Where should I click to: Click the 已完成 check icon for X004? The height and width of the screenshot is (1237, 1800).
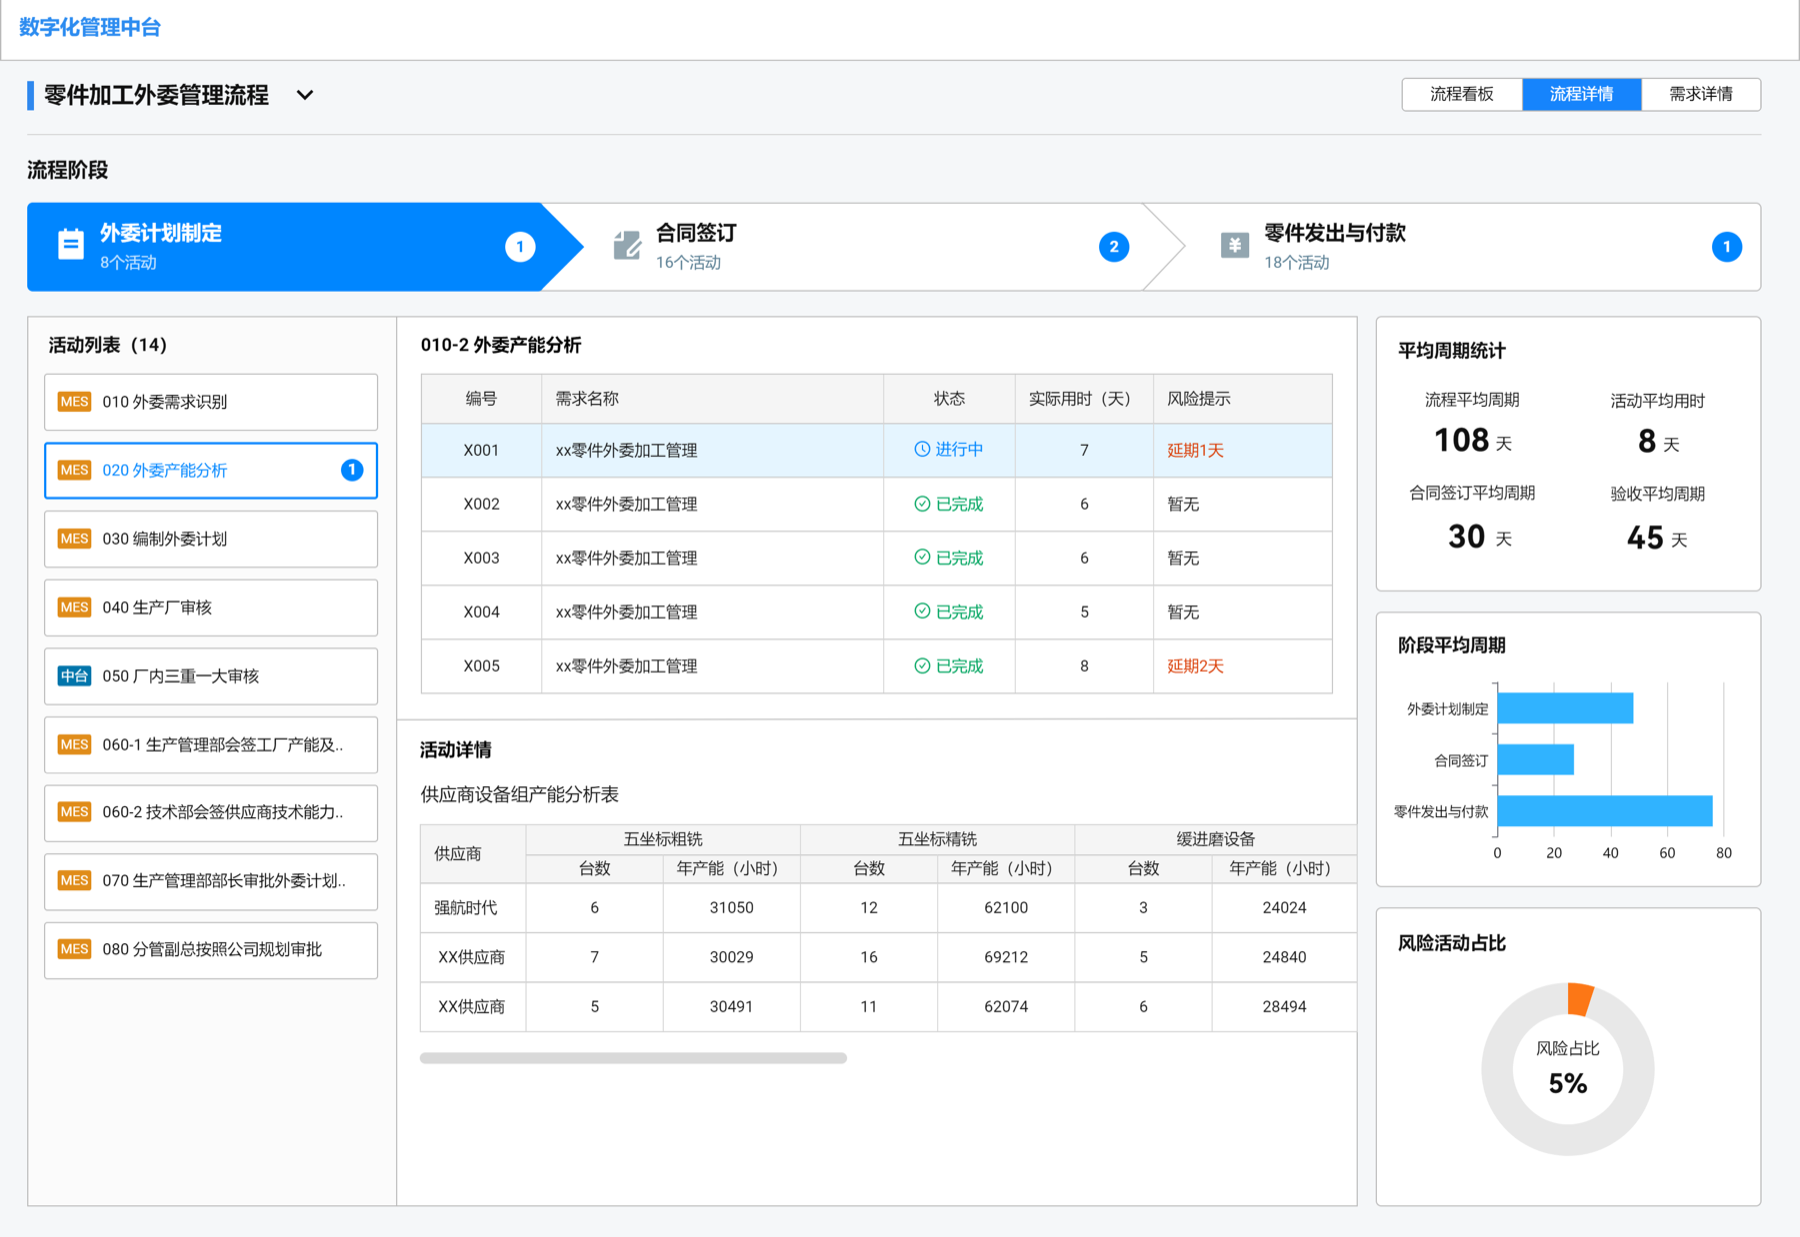pyautogui.click(x=922, y=612)
